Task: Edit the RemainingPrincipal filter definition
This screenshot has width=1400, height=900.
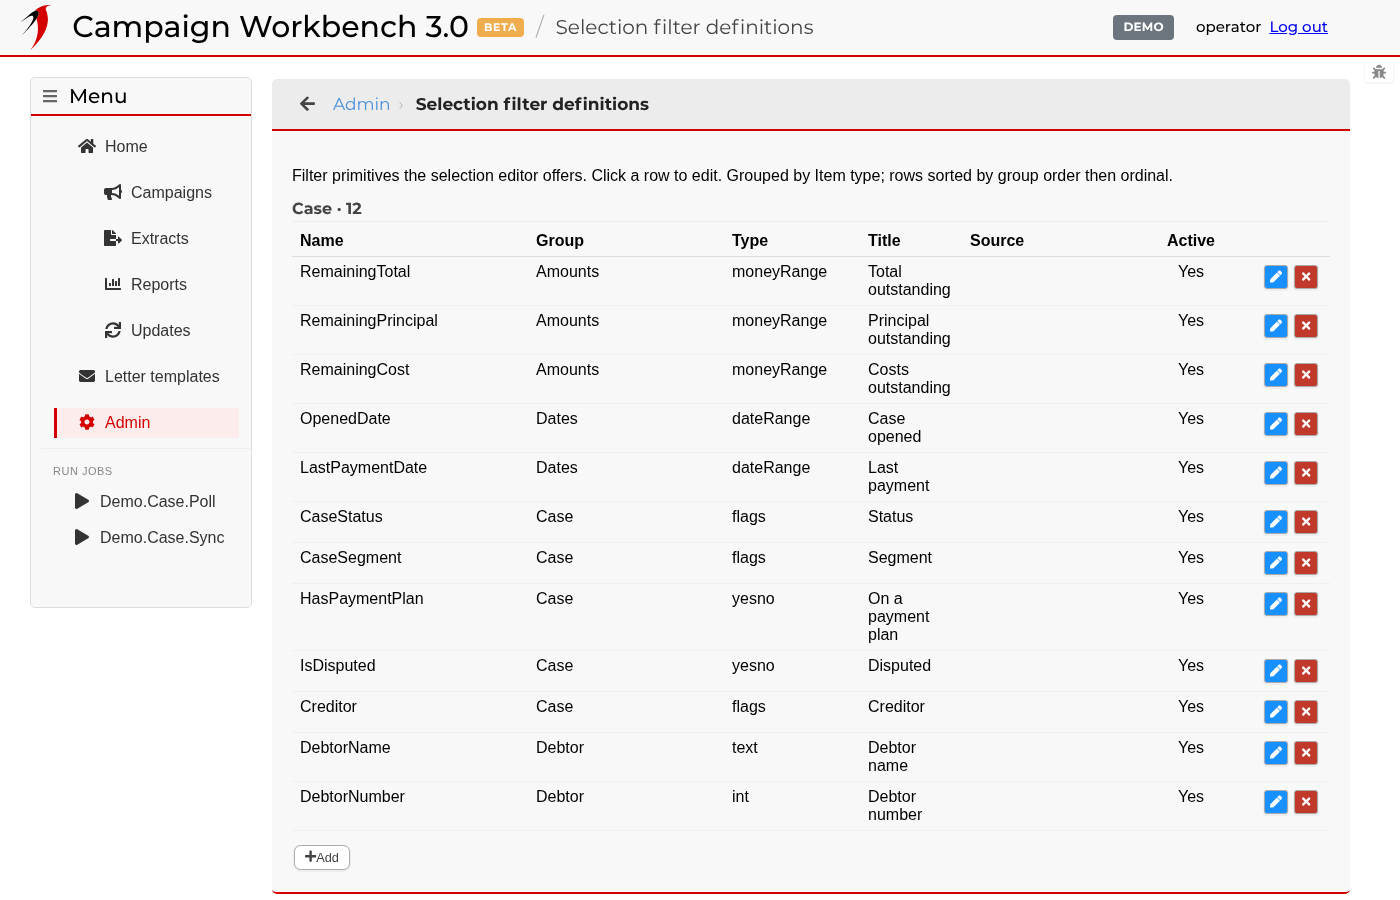Action: click(1276, 326)
